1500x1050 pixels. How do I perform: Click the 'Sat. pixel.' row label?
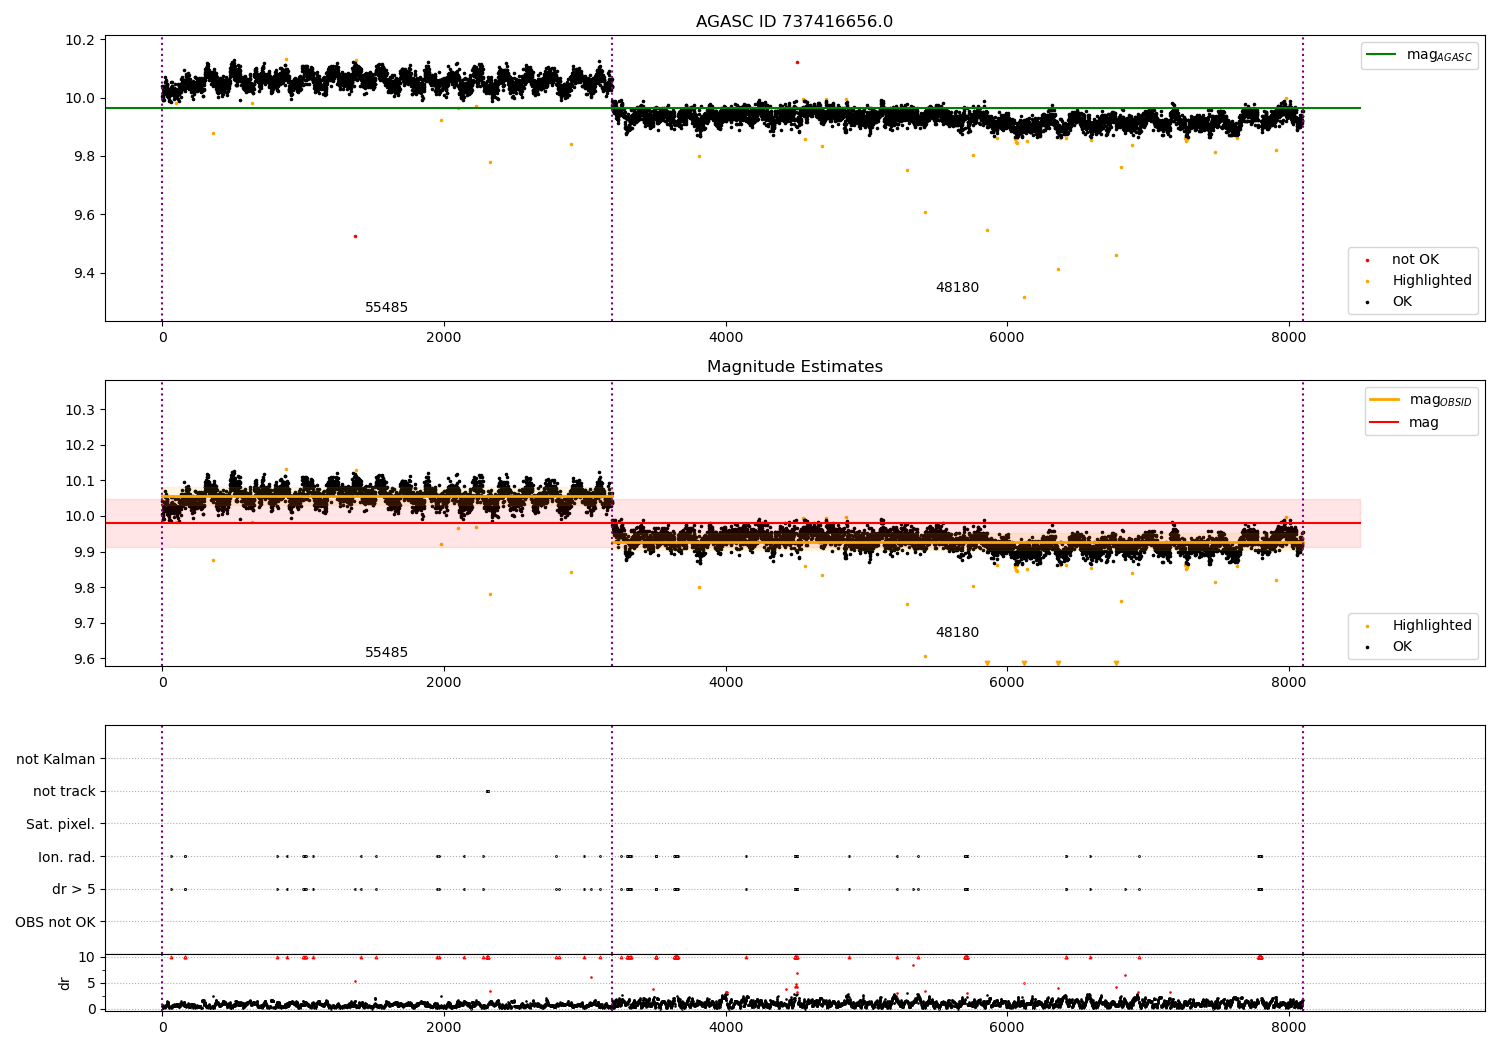click(60, 825)
